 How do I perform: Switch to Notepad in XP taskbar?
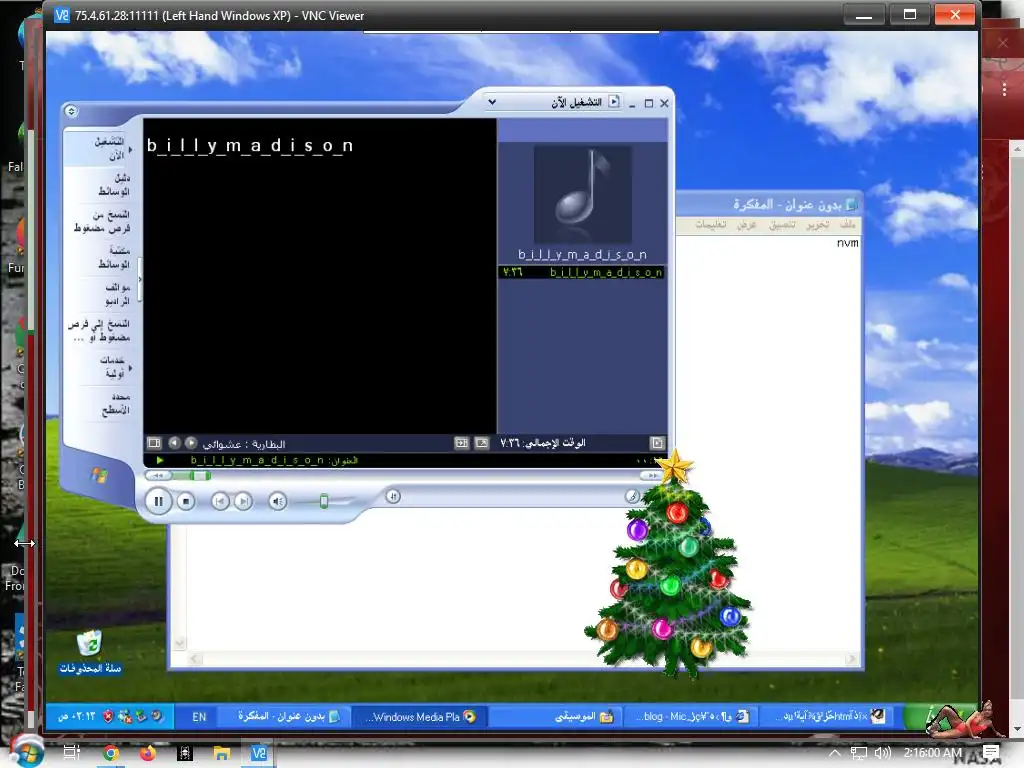286,716
